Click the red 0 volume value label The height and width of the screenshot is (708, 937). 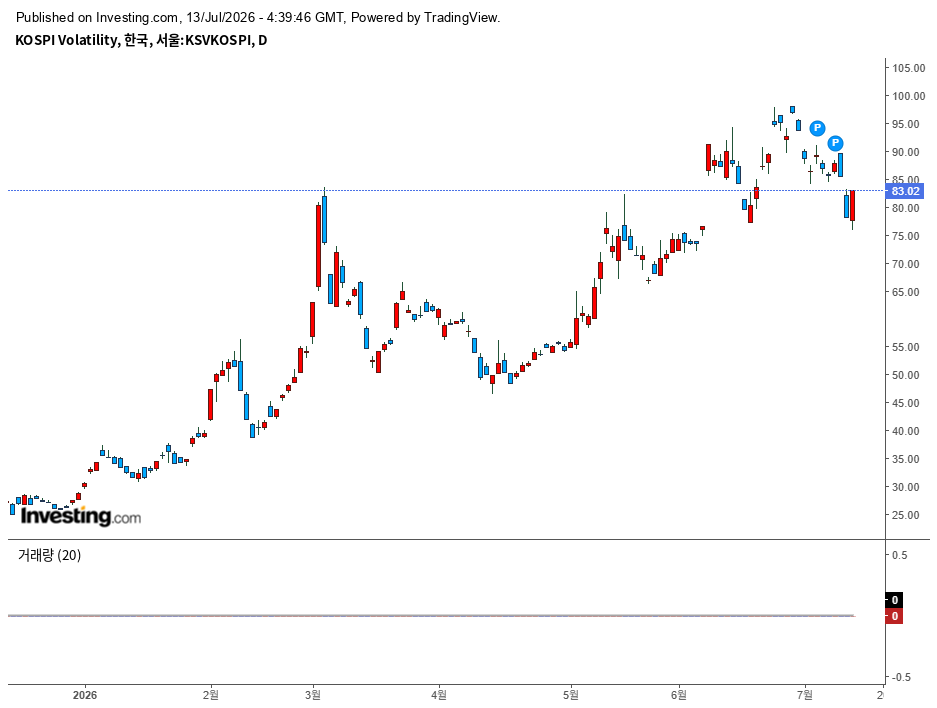(894, 616)
